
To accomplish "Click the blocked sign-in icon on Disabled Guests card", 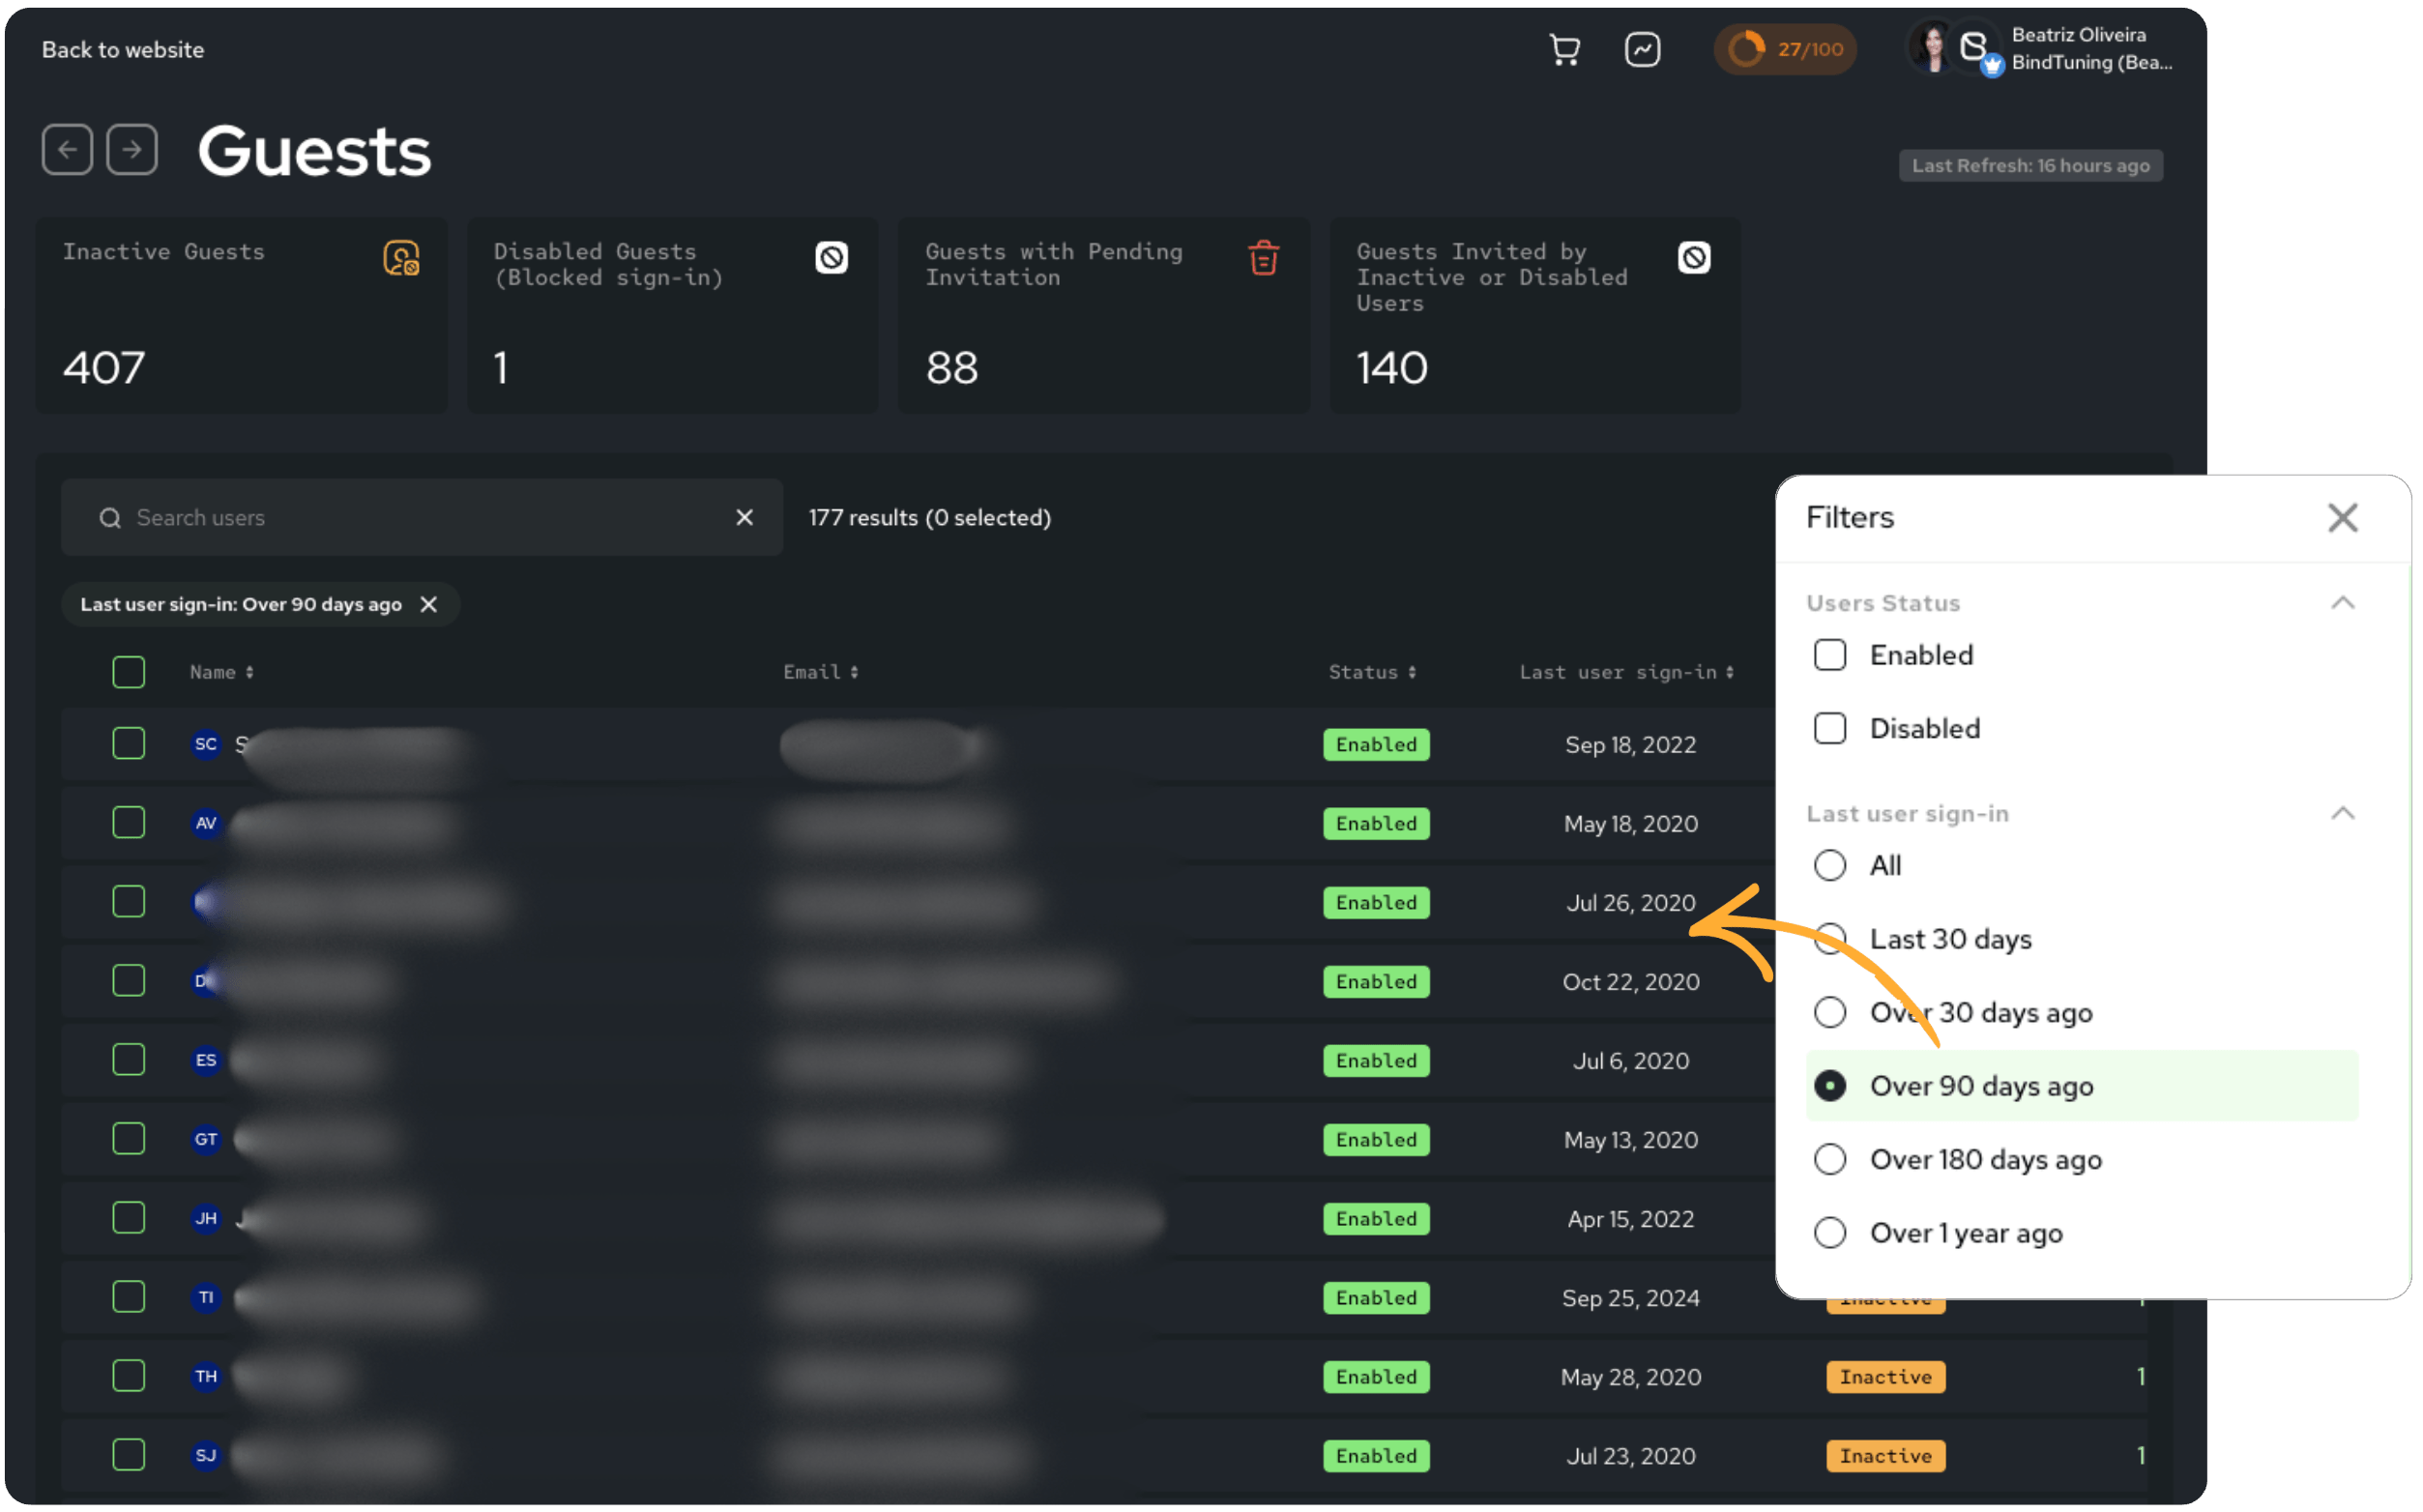I will coord(829,258).
